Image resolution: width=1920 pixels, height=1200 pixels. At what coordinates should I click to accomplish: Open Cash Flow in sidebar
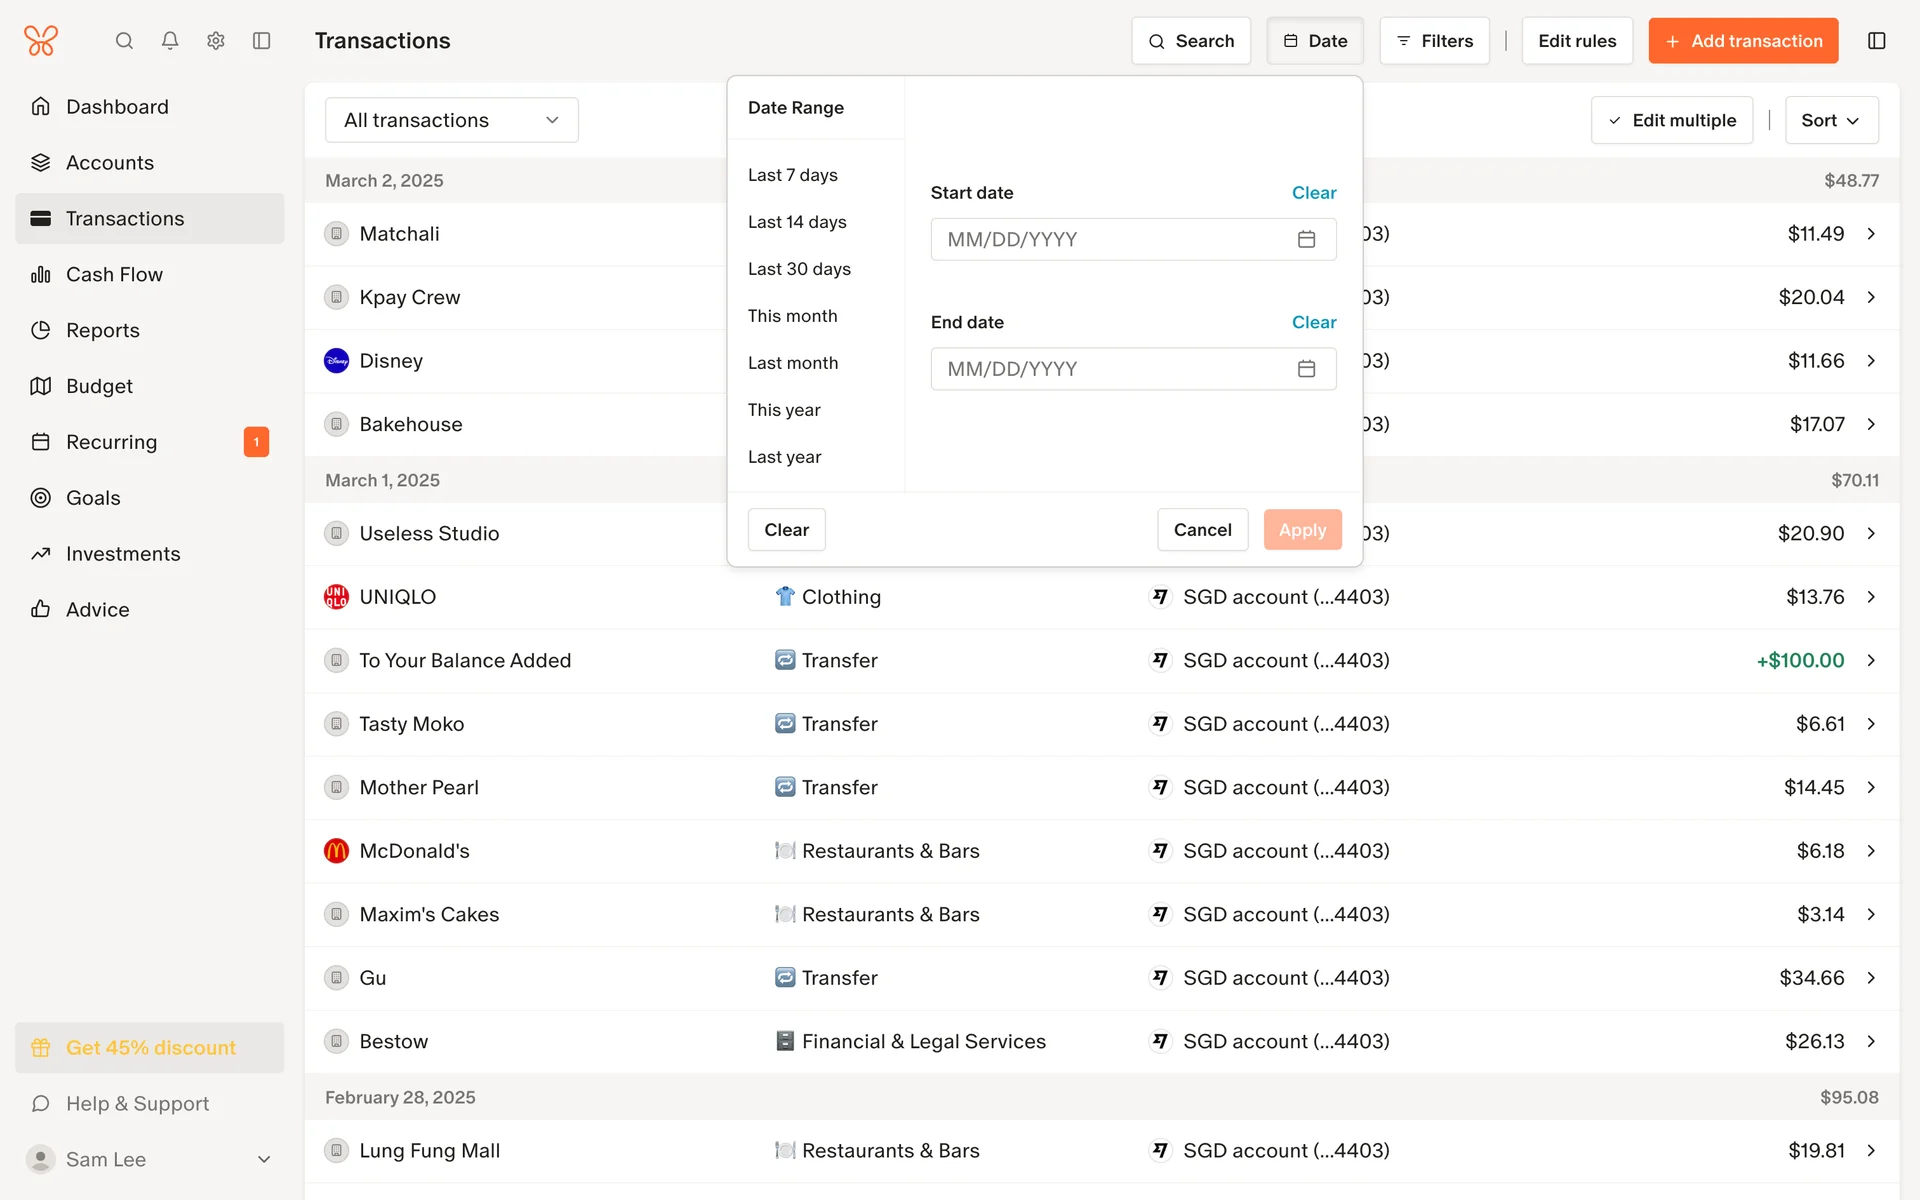click(114, 274)
